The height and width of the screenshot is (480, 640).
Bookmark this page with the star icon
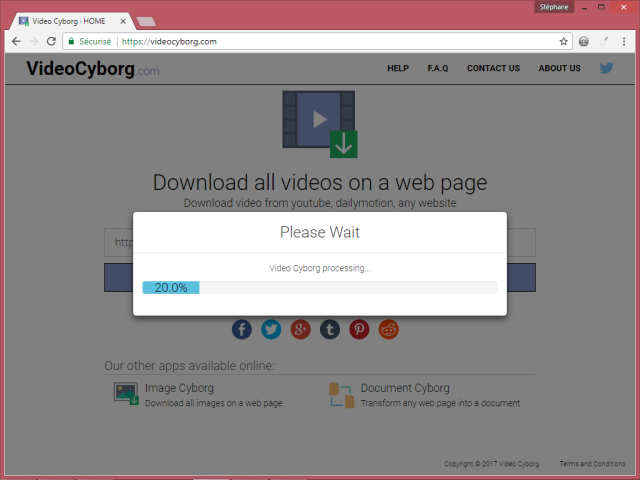point(564,41)
